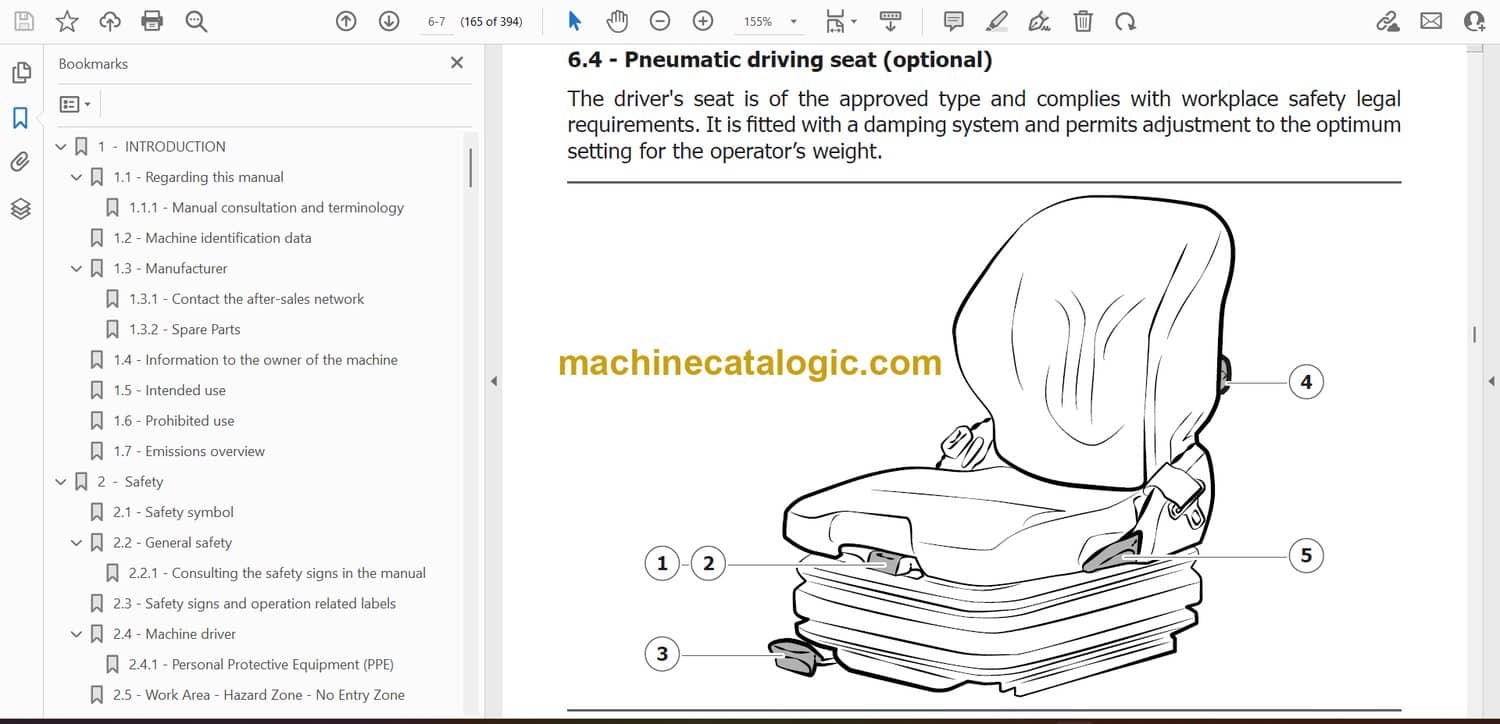Rotate the page view
Image resolution: width=1500 pixels, height=724 pixels.
1126,21
